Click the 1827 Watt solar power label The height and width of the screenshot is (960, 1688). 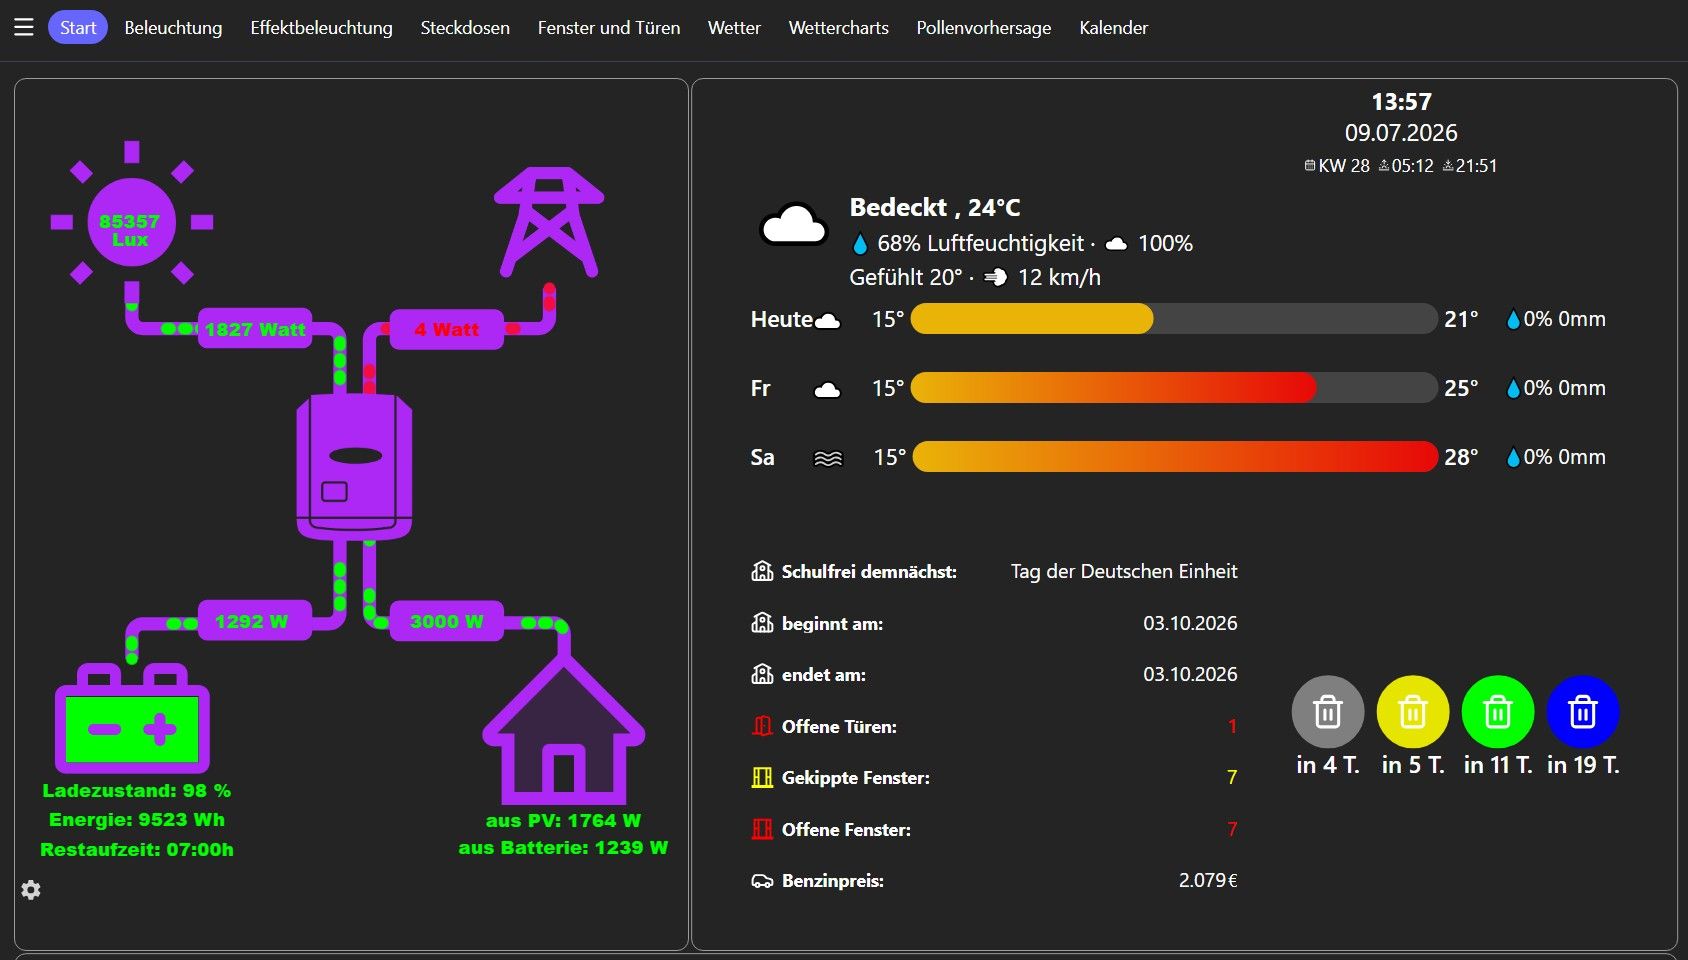pos(255,329)
